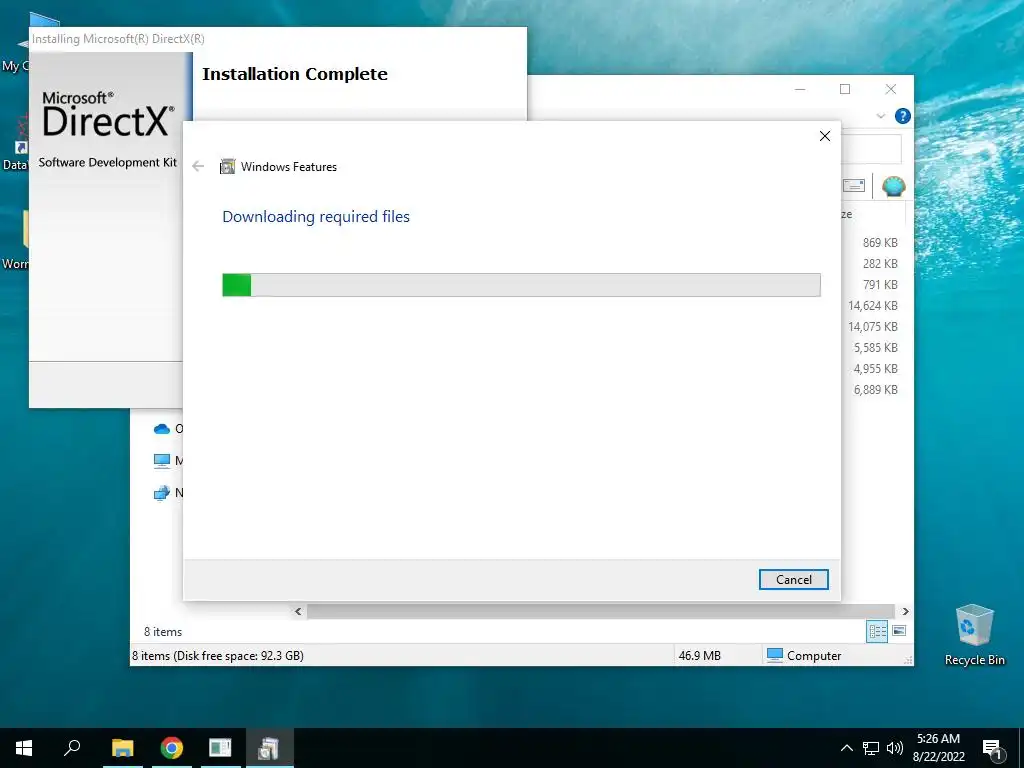Select the 5,585 KB file size cell
Image resolution: width=1024 pixels, height=768 pixels.
[x=875, y=348]
